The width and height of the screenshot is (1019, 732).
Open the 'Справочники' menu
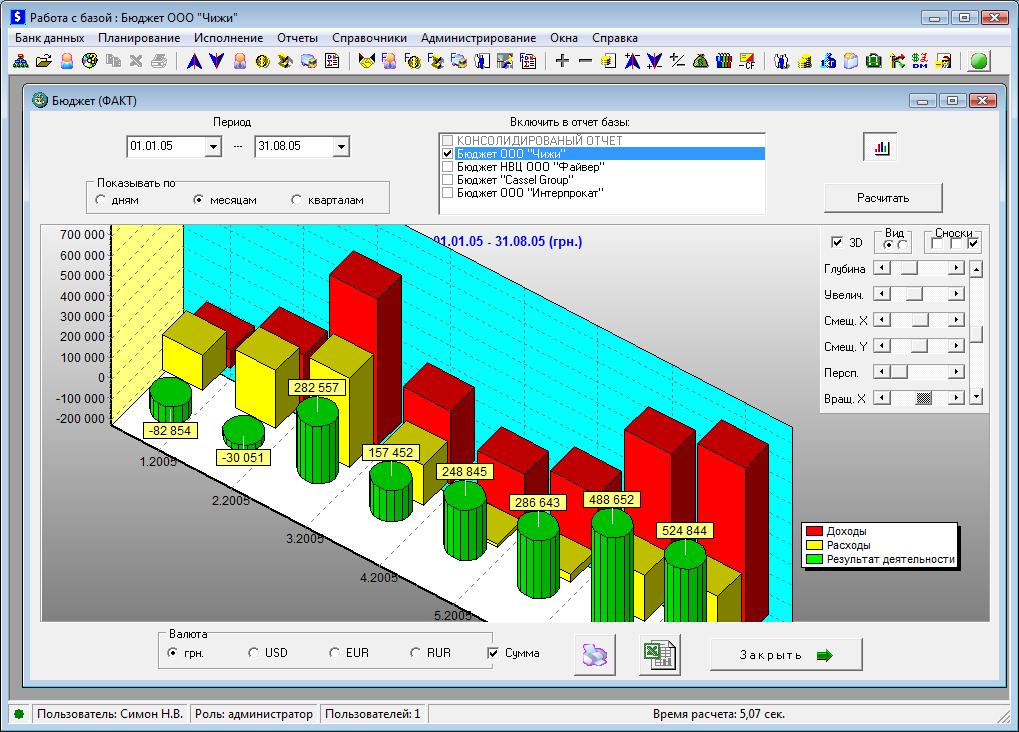click(369, 38)
